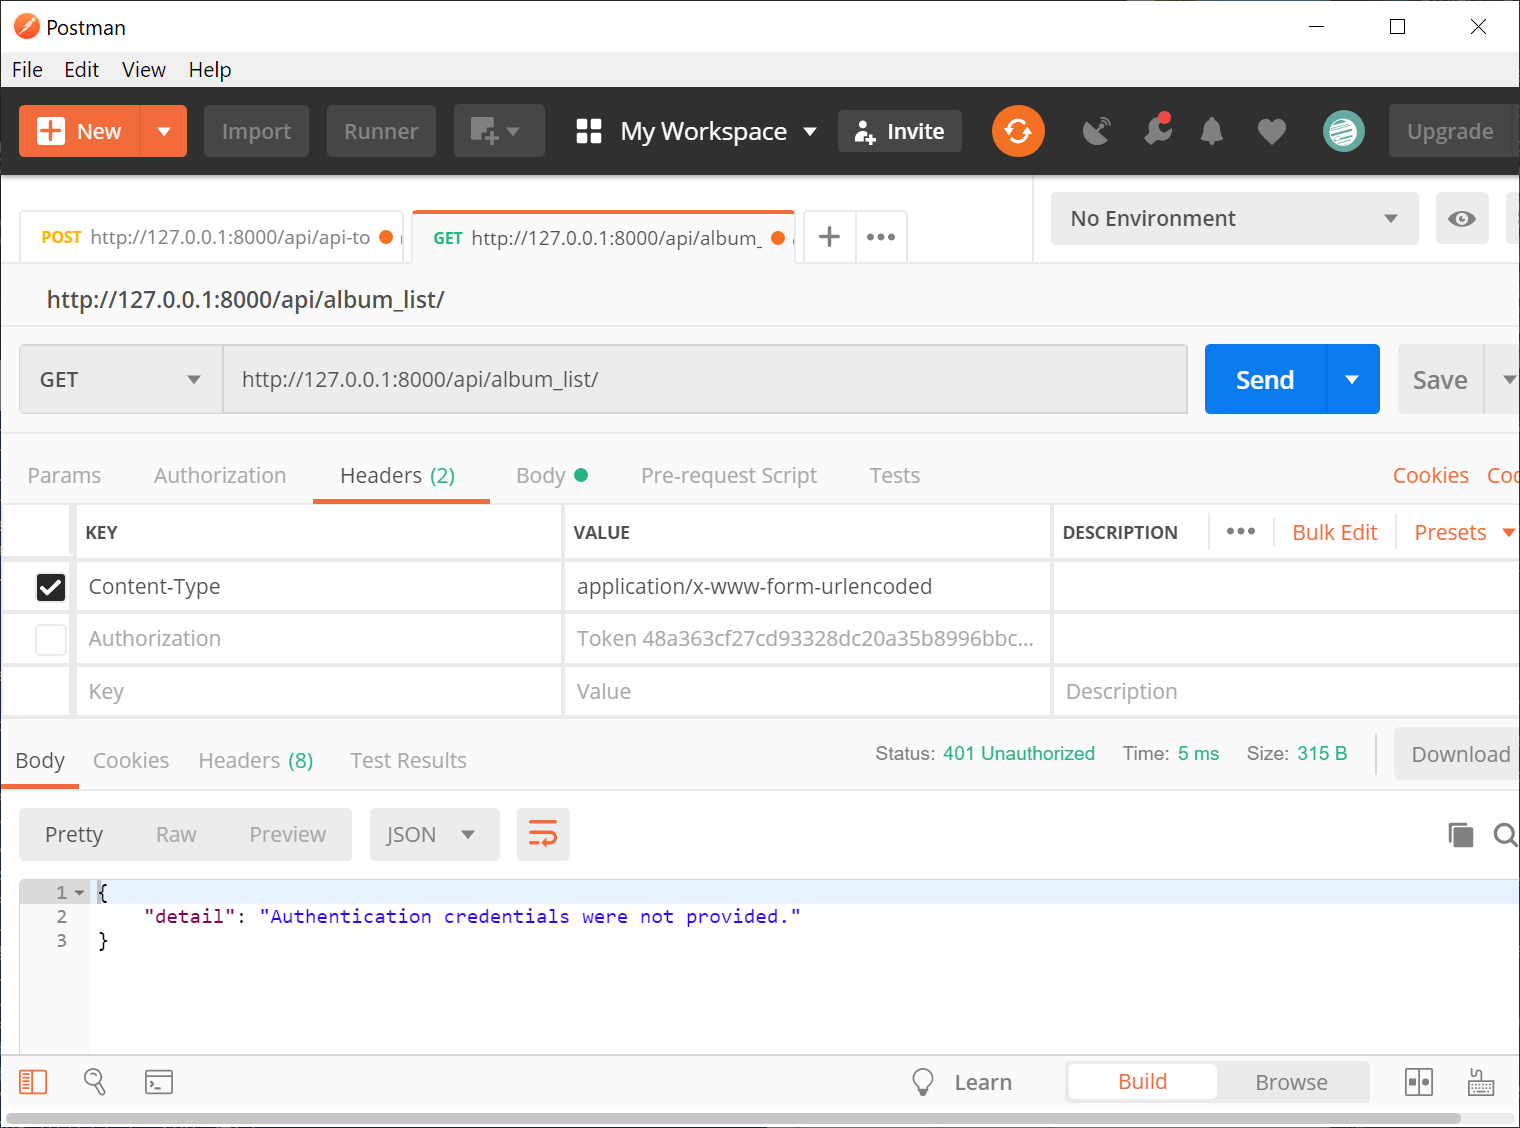The width and height of the screenshot is (1520, 1128).
Task: Switch to the Pre-request Script tab
Action: pos(729,475)
